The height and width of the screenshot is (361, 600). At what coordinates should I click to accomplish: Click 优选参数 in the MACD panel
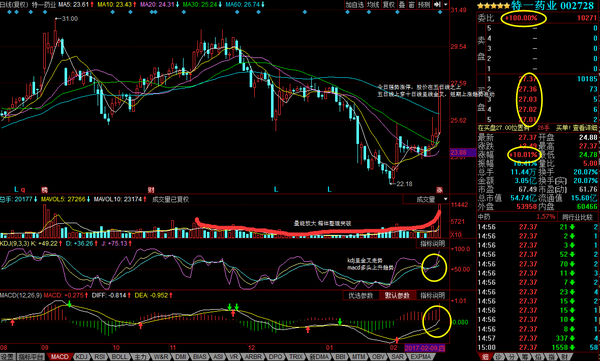(360, 295)
